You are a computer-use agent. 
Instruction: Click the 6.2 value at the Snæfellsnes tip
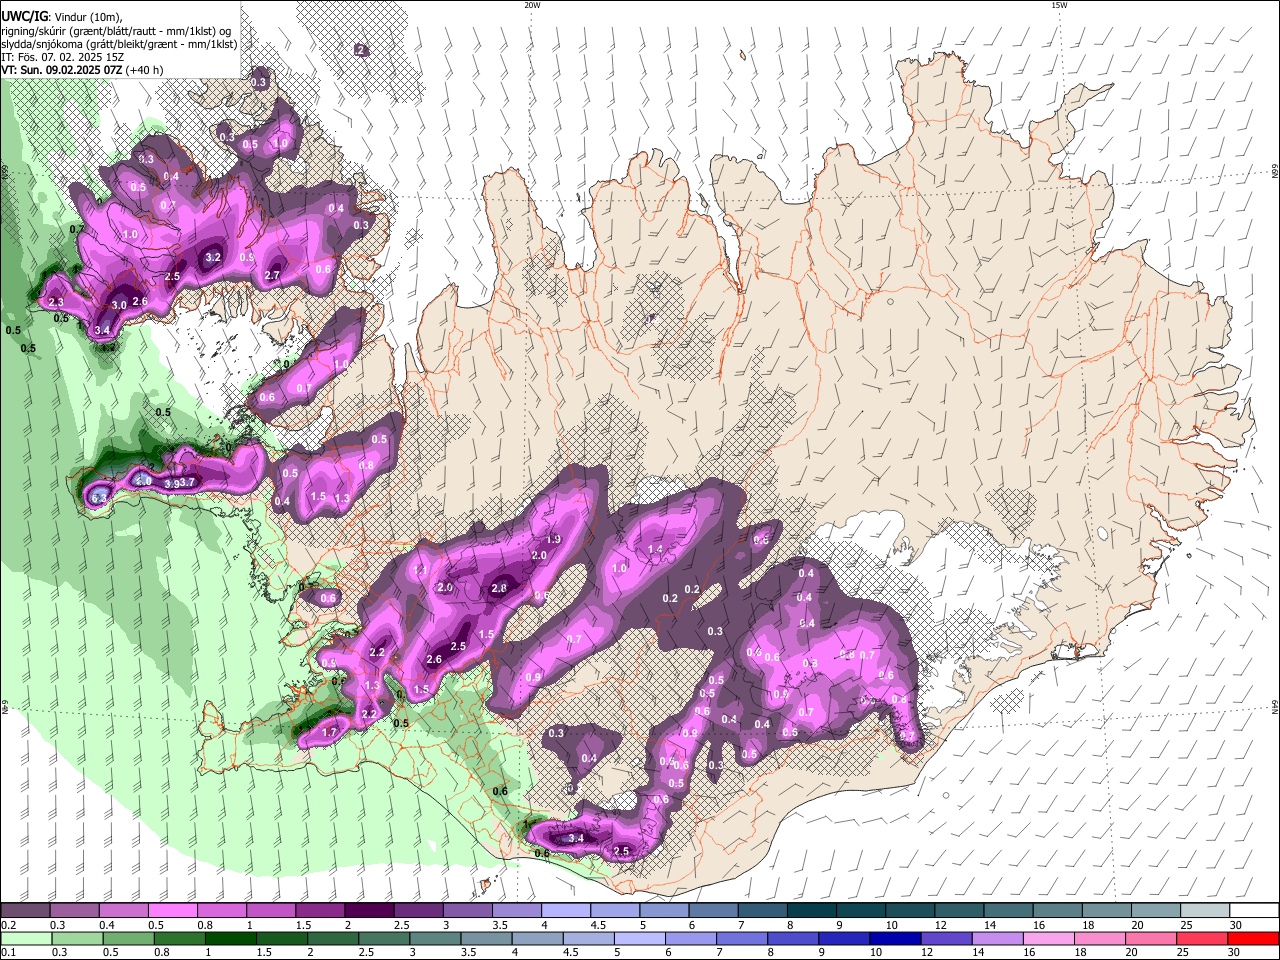tap(99, 497)
